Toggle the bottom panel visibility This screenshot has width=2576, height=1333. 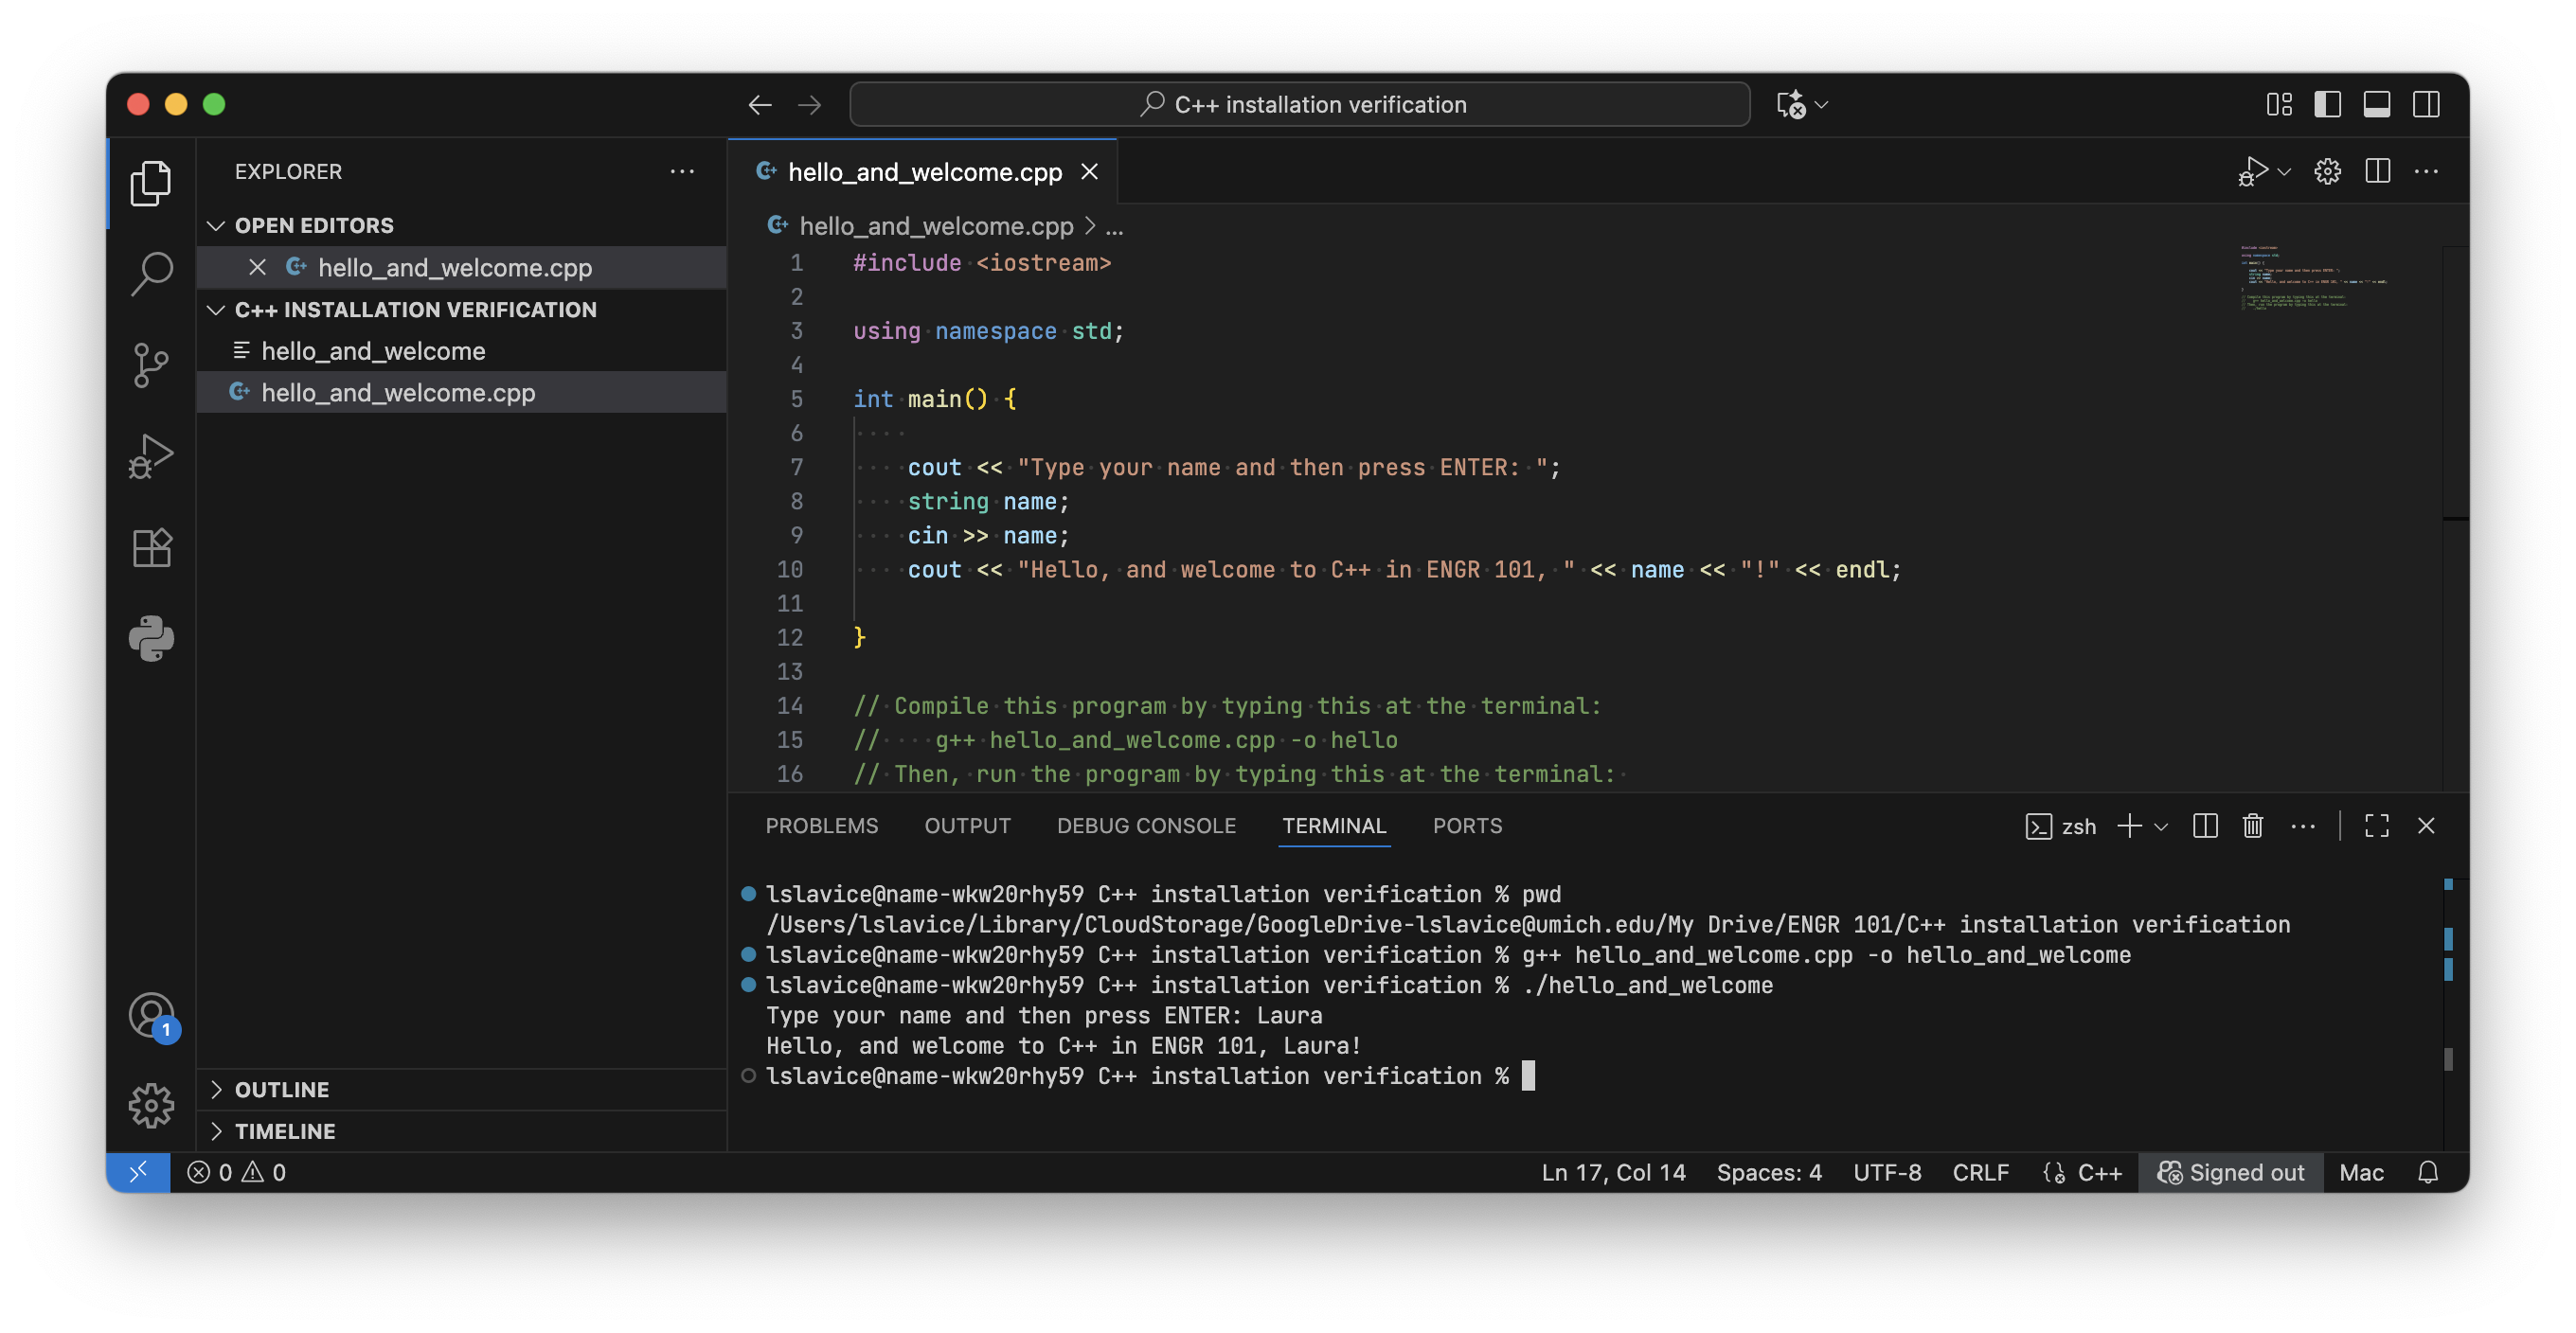pyautogui.click(x=2376, y=104)
